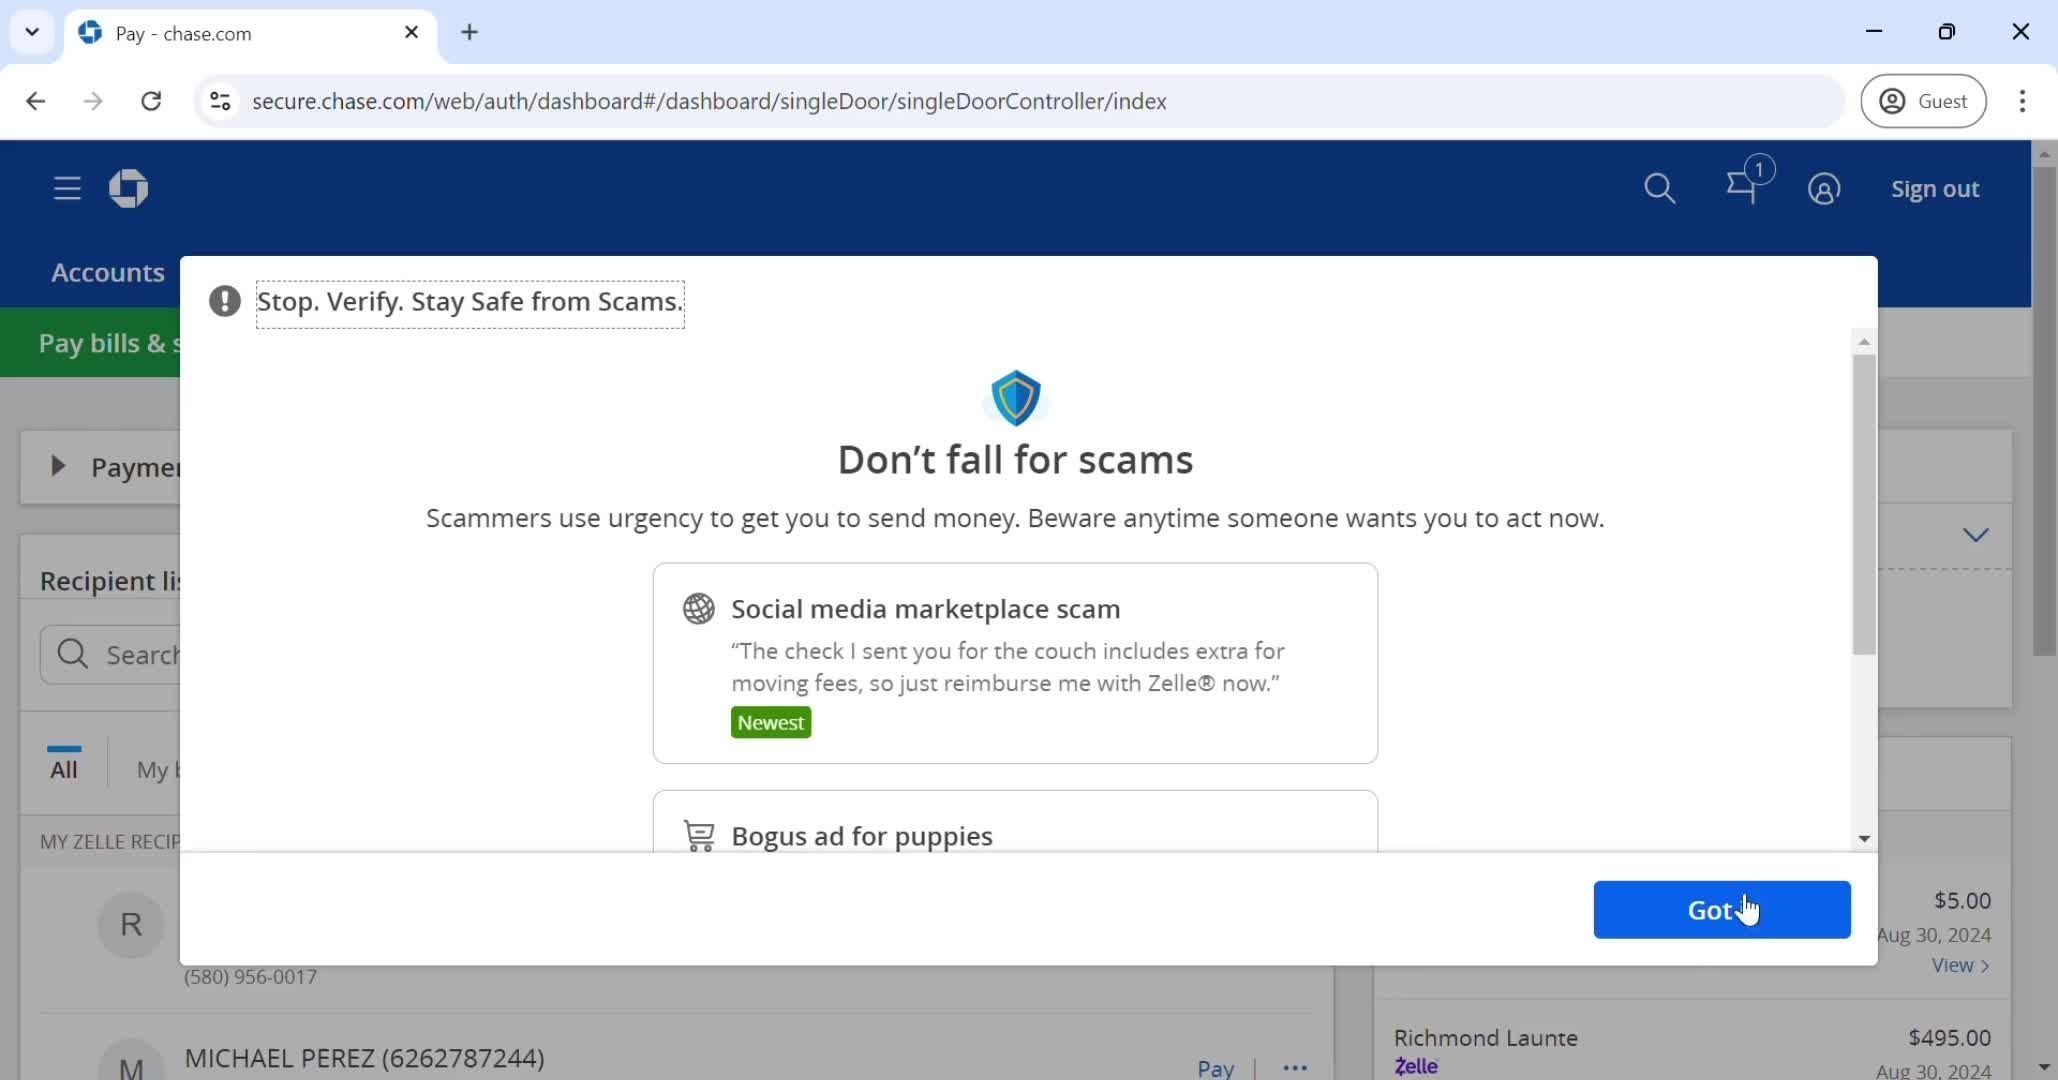Click the user account profile icon
This screenshot has height=1080, width=2058.
coord(1825,189)
